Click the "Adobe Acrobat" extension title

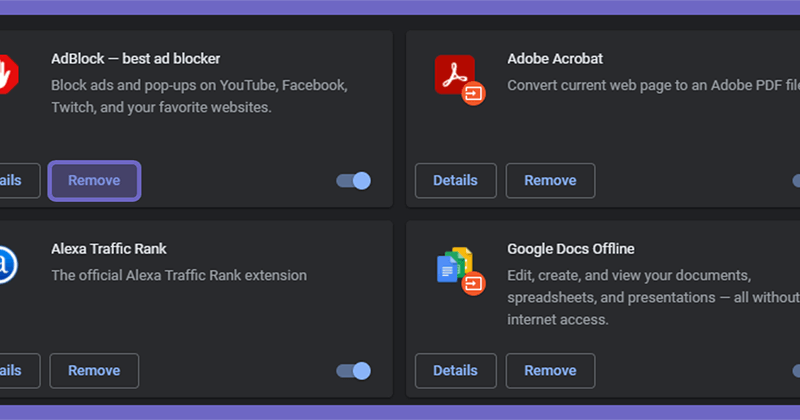point(555,59)
